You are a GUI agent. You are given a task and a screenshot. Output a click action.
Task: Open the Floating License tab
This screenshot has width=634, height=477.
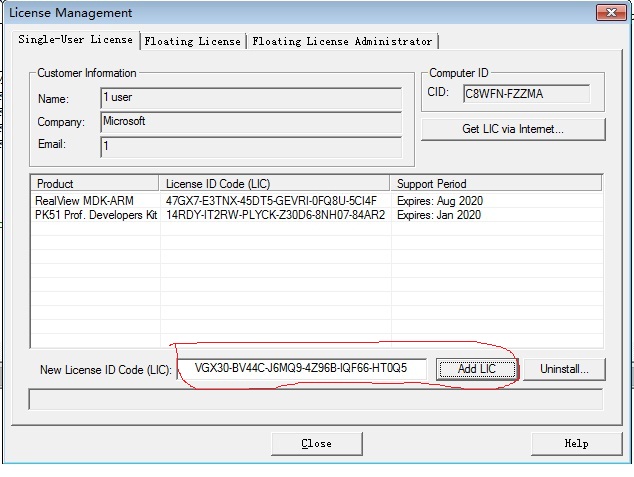[x=193, y=41]
